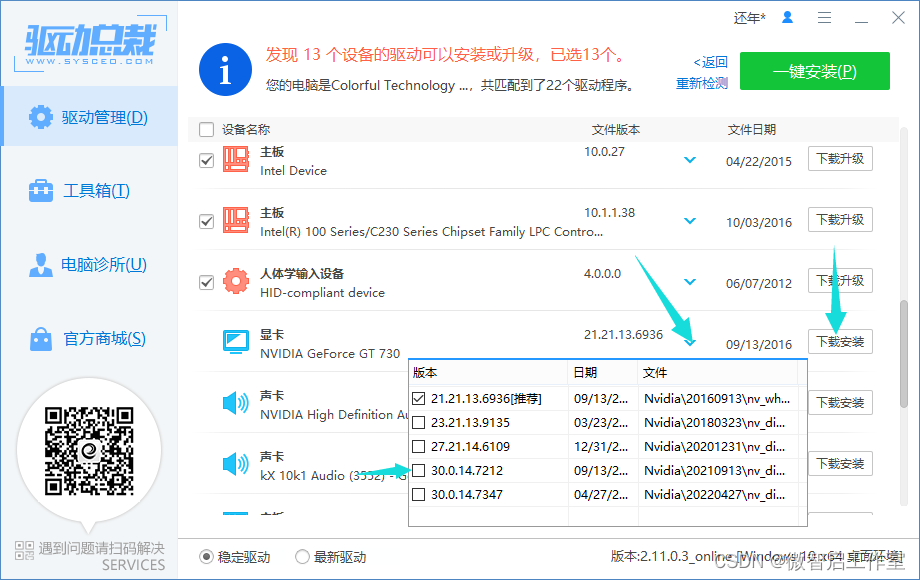920x580 pixels.
Task: Click 下载升级 for HID-compliant device
Action: pyautogui.click(x=840, y=280)
